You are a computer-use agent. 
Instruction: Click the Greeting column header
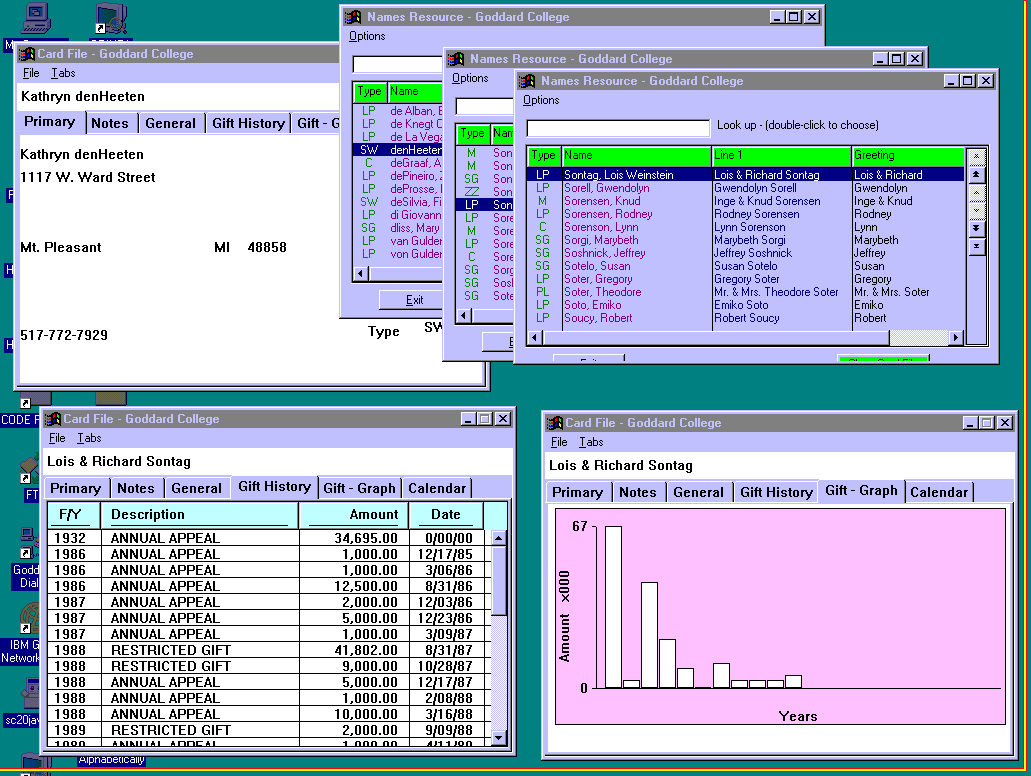tap(907, 156)
